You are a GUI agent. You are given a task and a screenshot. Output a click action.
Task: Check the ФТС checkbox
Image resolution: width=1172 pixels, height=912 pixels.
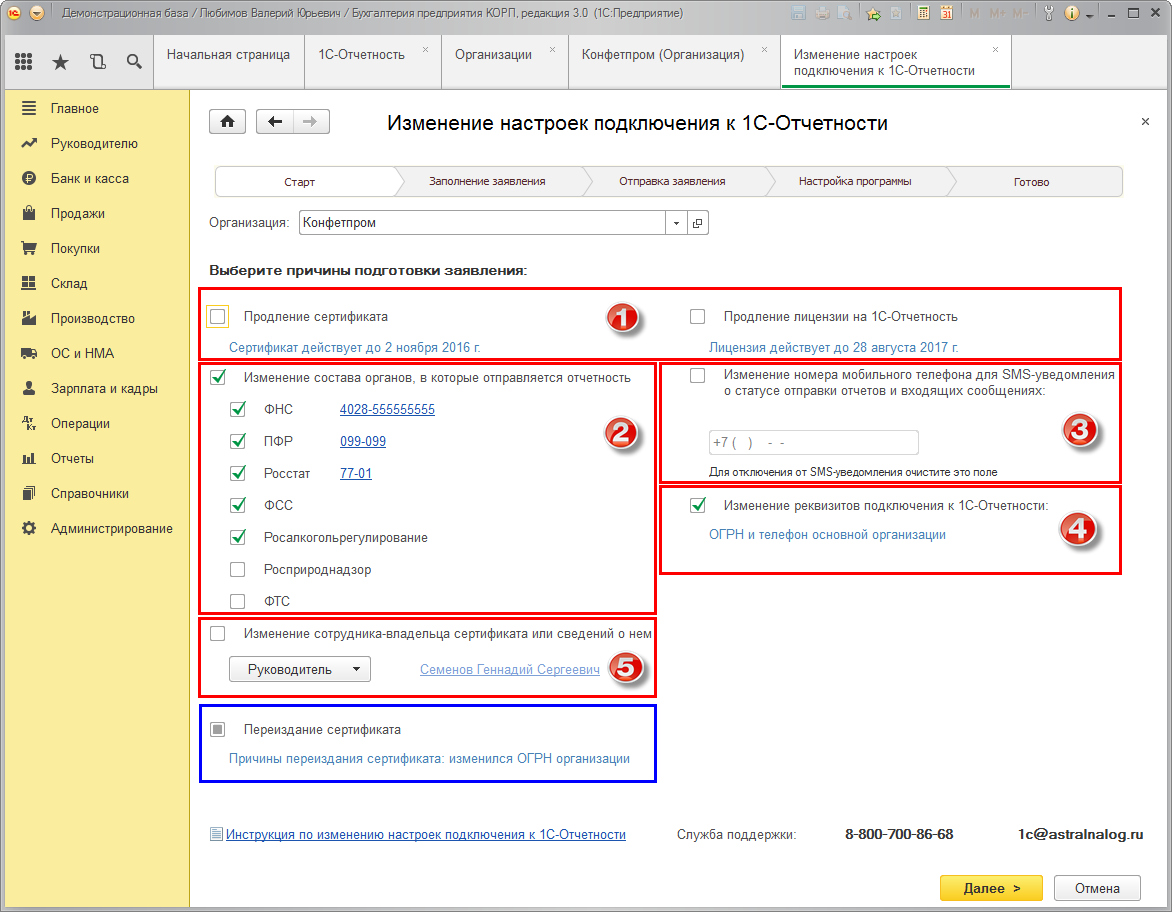click(x=238, y=601)
